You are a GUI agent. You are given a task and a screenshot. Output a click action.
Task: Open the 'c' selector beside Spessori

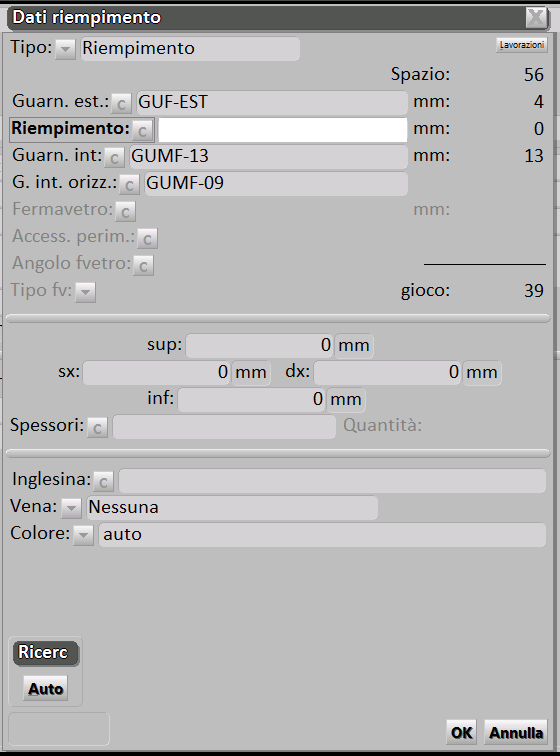pos(97,428)
